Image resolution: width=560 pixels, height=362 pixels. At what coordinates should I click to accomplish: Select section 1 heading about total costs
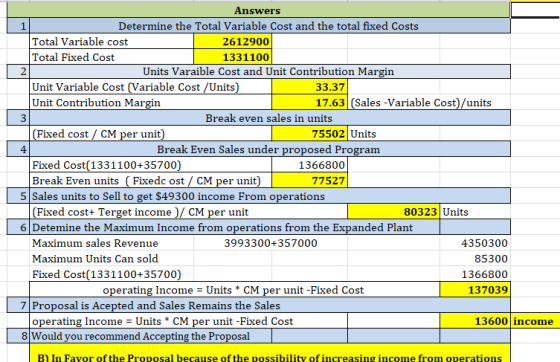coord(270,26)
